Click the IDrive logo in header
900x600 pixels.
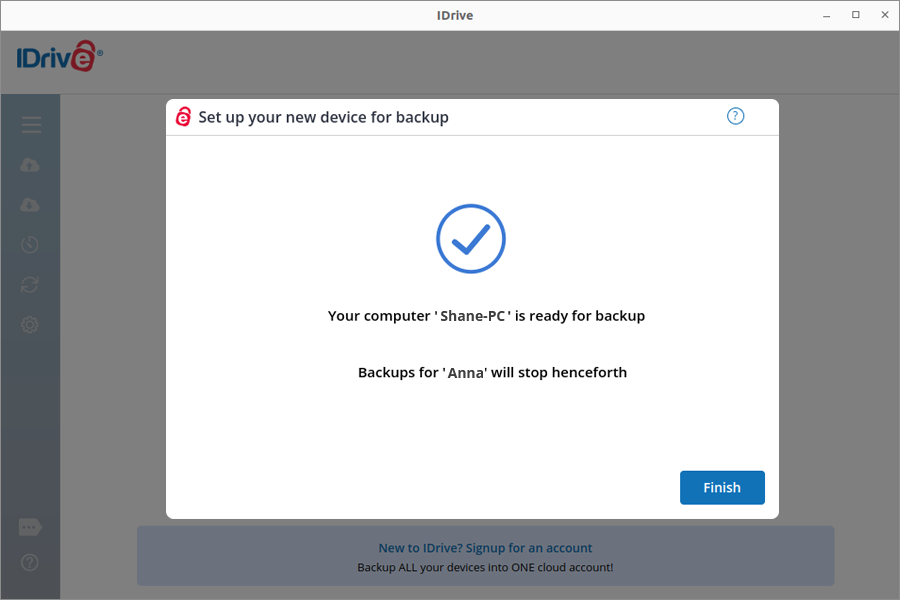[x=60, y=56]
